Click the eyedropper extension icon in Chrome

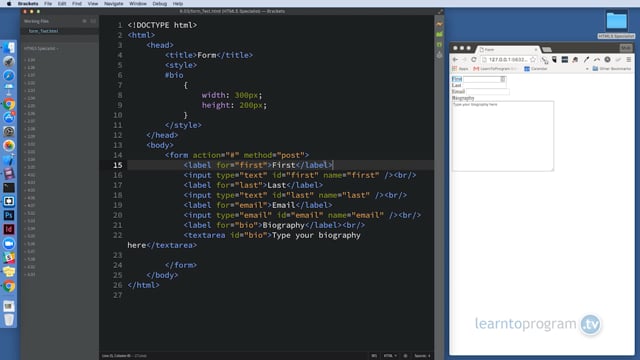click(586, 60)
